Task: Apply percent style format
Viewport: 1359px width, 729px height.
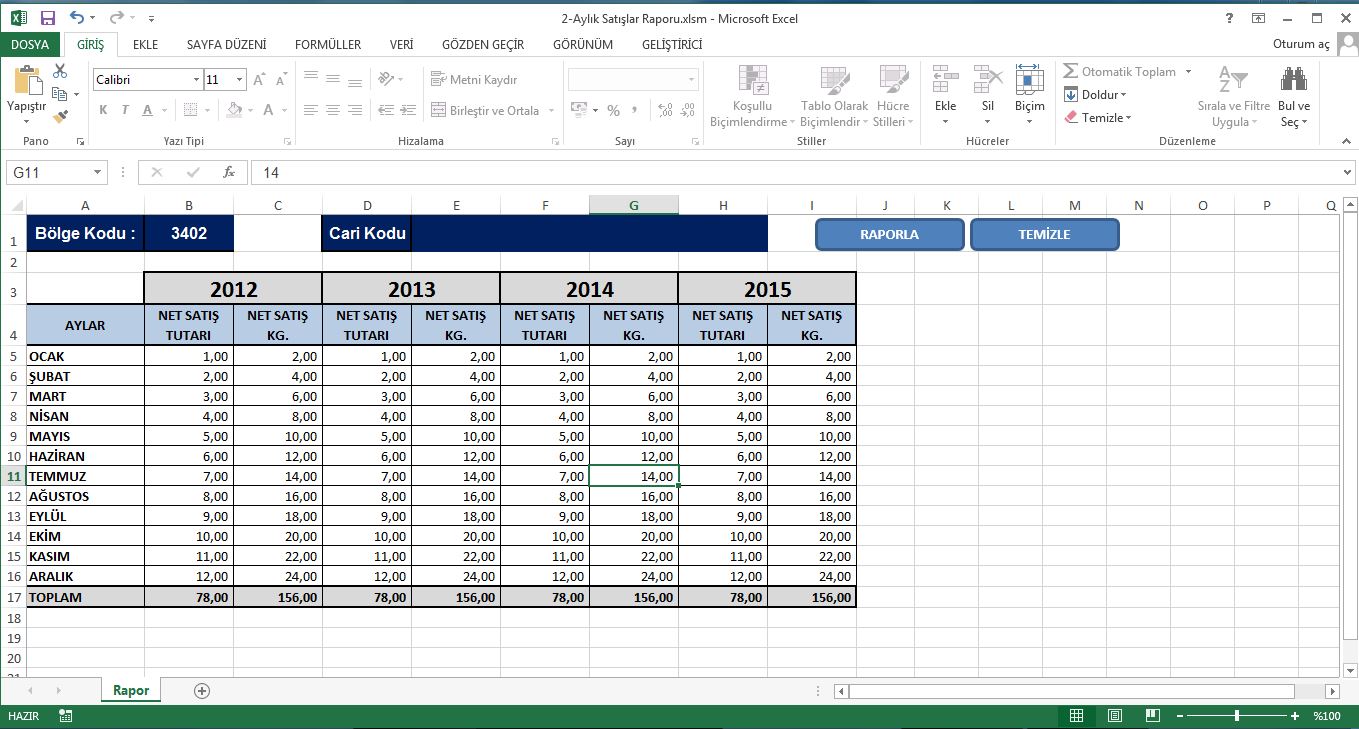Action: click(613, 110)
